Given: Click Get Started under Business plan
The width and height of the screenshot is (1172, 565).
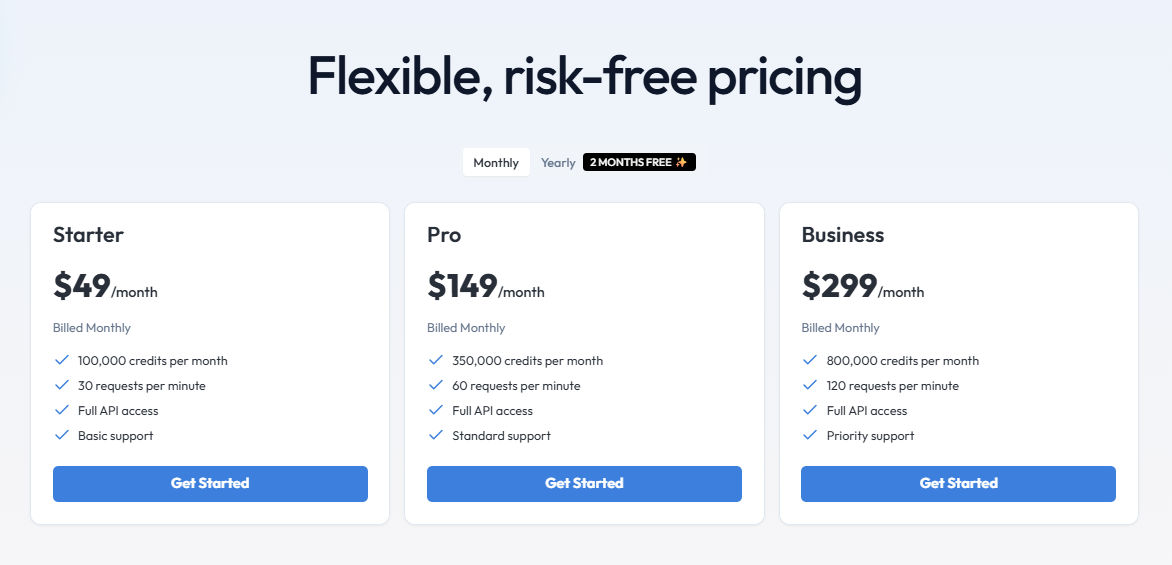Looking at the screenshot, I should point(958,484).
